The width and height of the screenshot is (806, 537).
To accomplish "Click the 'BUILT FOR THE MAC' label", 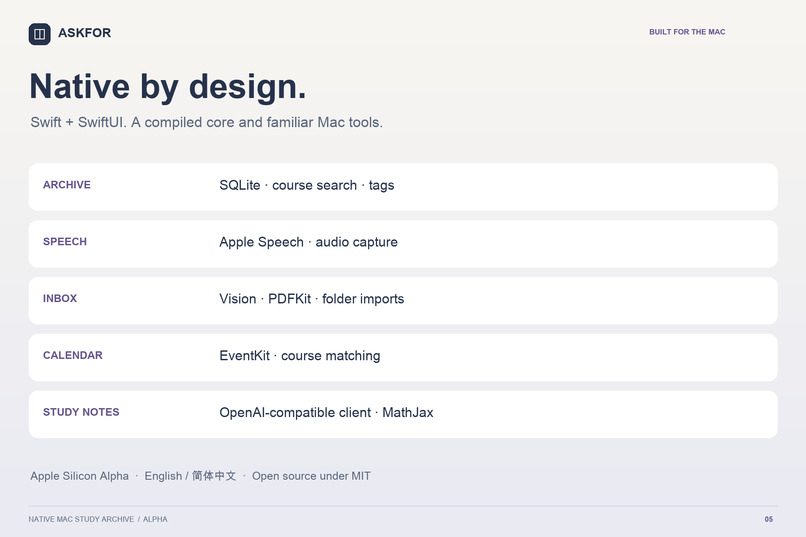I will point(687,32).
